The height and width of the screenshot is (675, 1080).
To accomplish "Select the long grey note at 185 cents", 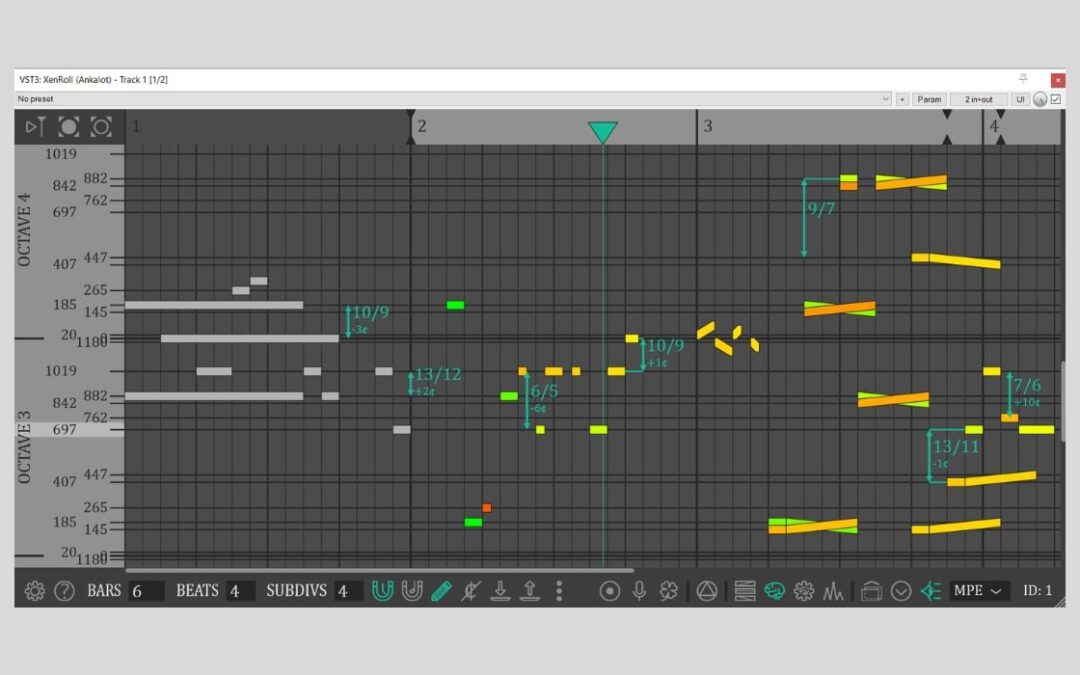I will coord(214,305).
